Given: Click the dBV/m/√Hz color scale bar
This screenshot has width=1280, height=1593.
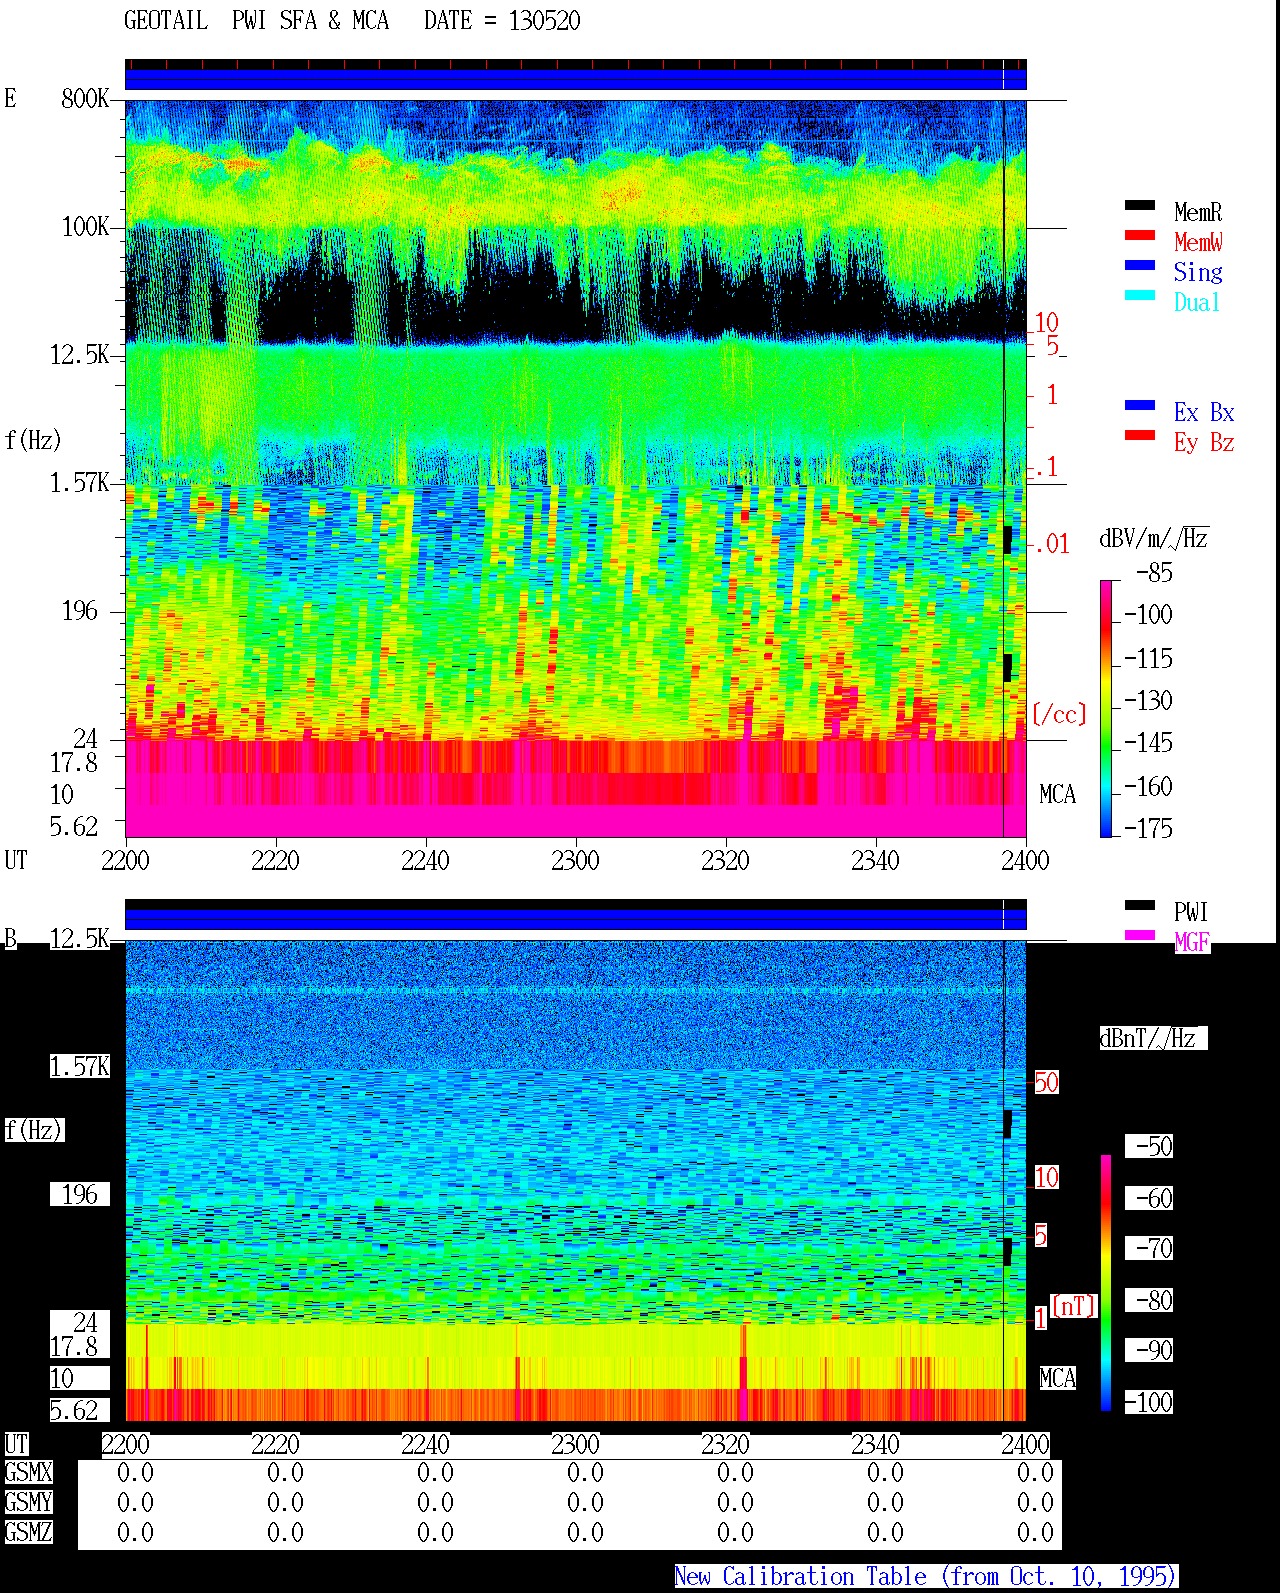Looking at the screenshot, I should [x=1106, y=709].
